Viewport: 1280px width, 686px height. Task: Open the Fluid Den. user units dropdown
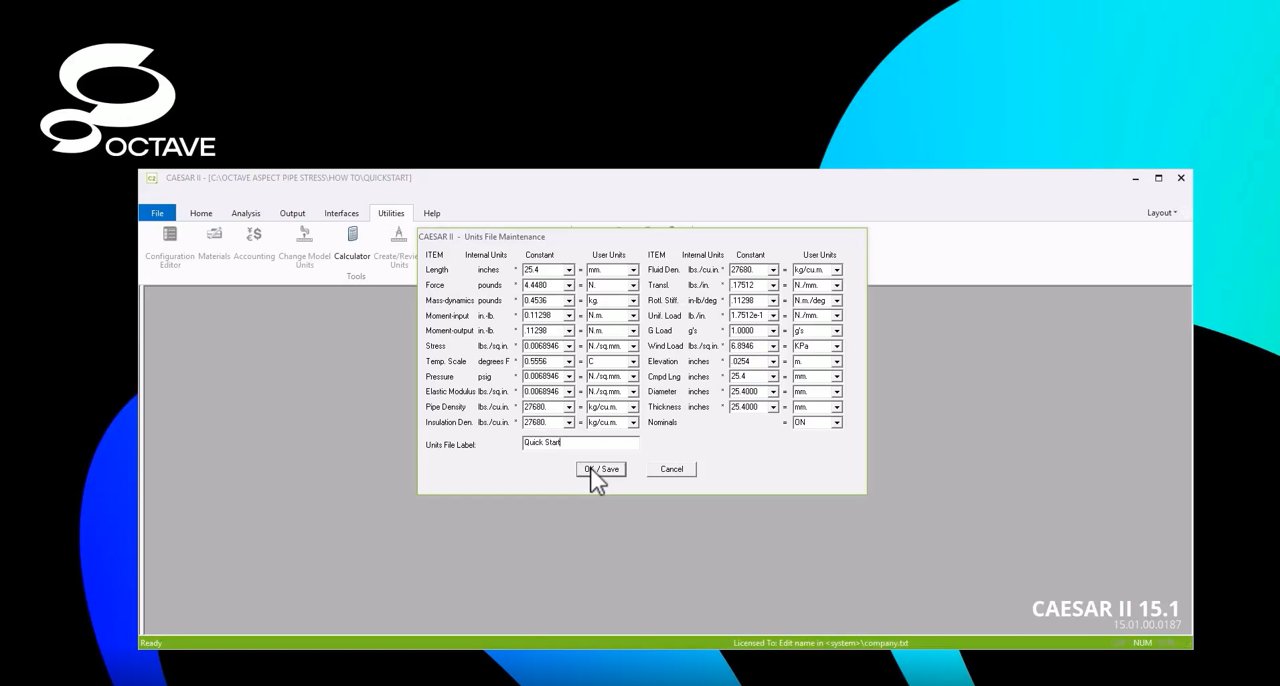point(837,270)
